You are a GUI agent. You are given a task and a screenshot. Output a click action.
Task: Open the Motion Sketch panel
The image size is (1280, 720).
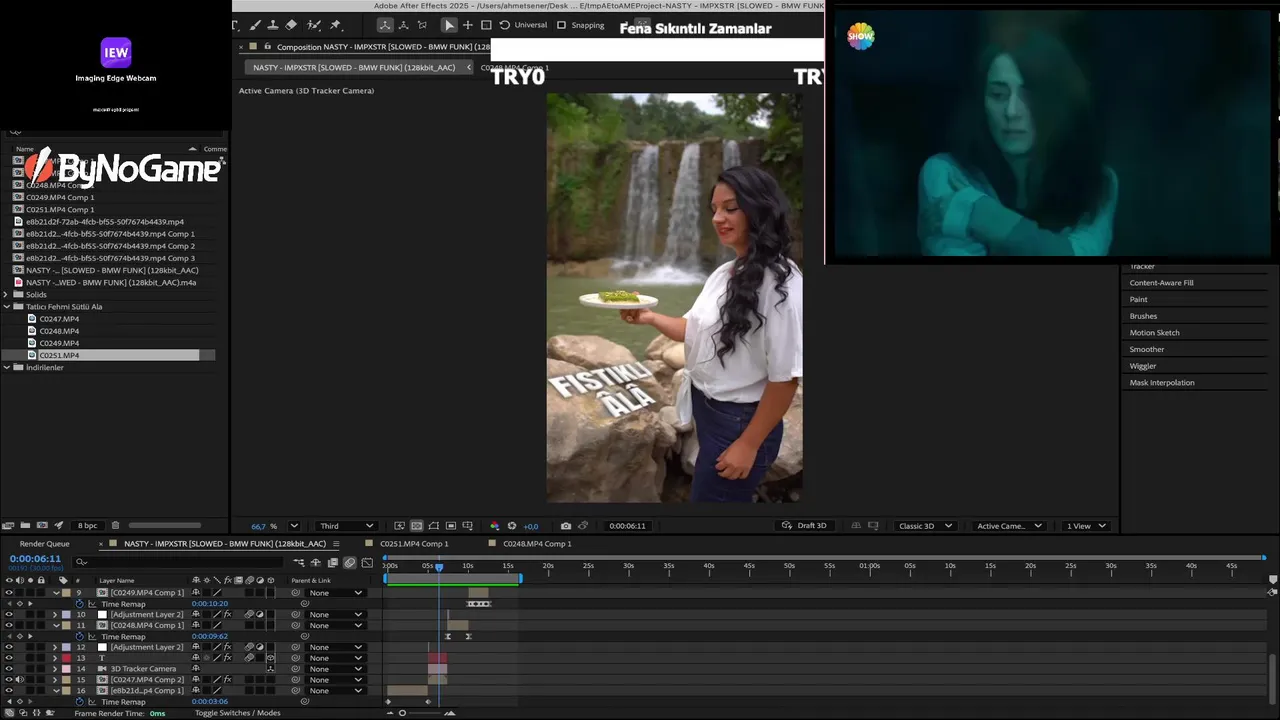click(x=1154, y=333)
